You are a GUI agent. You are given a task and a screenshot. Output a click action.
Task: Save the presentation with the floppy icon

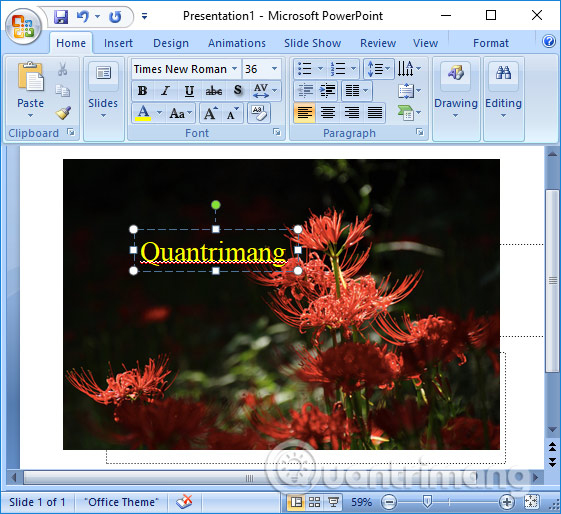[x=61, y=16]
